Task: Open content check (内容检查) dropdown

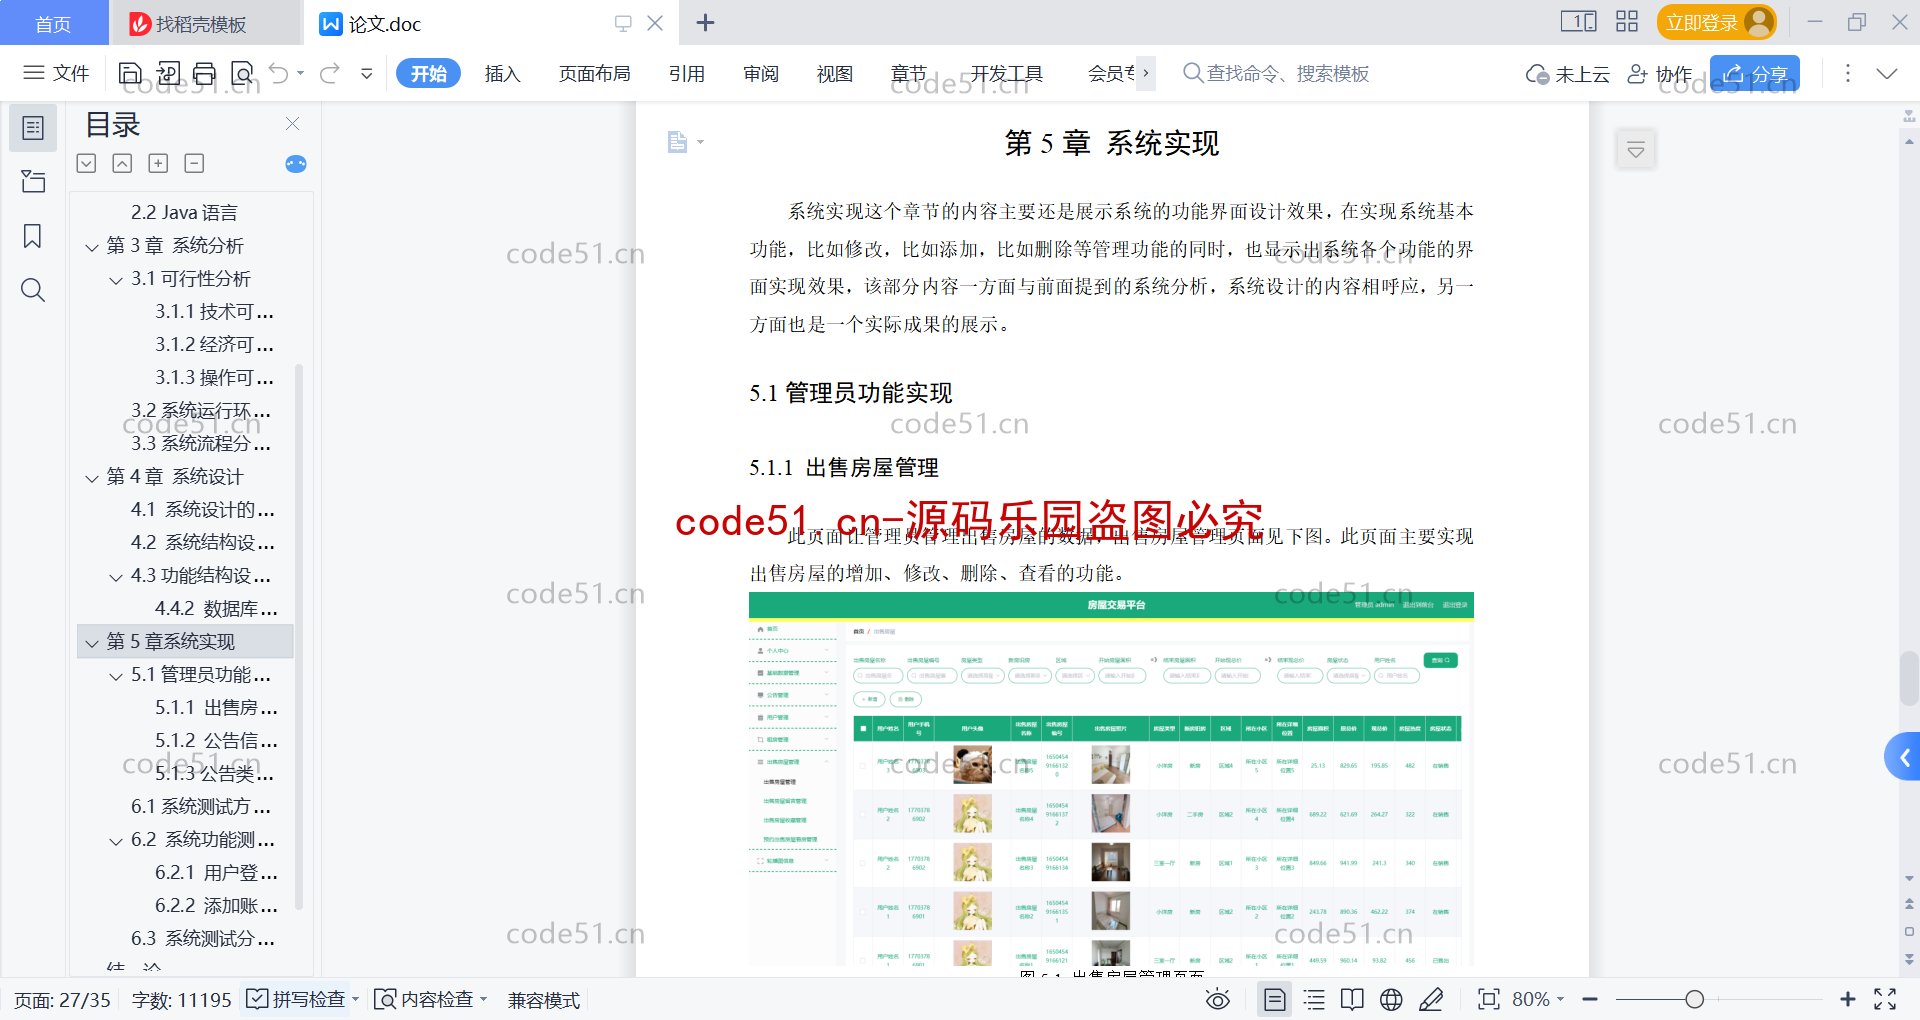Action: 430,999
